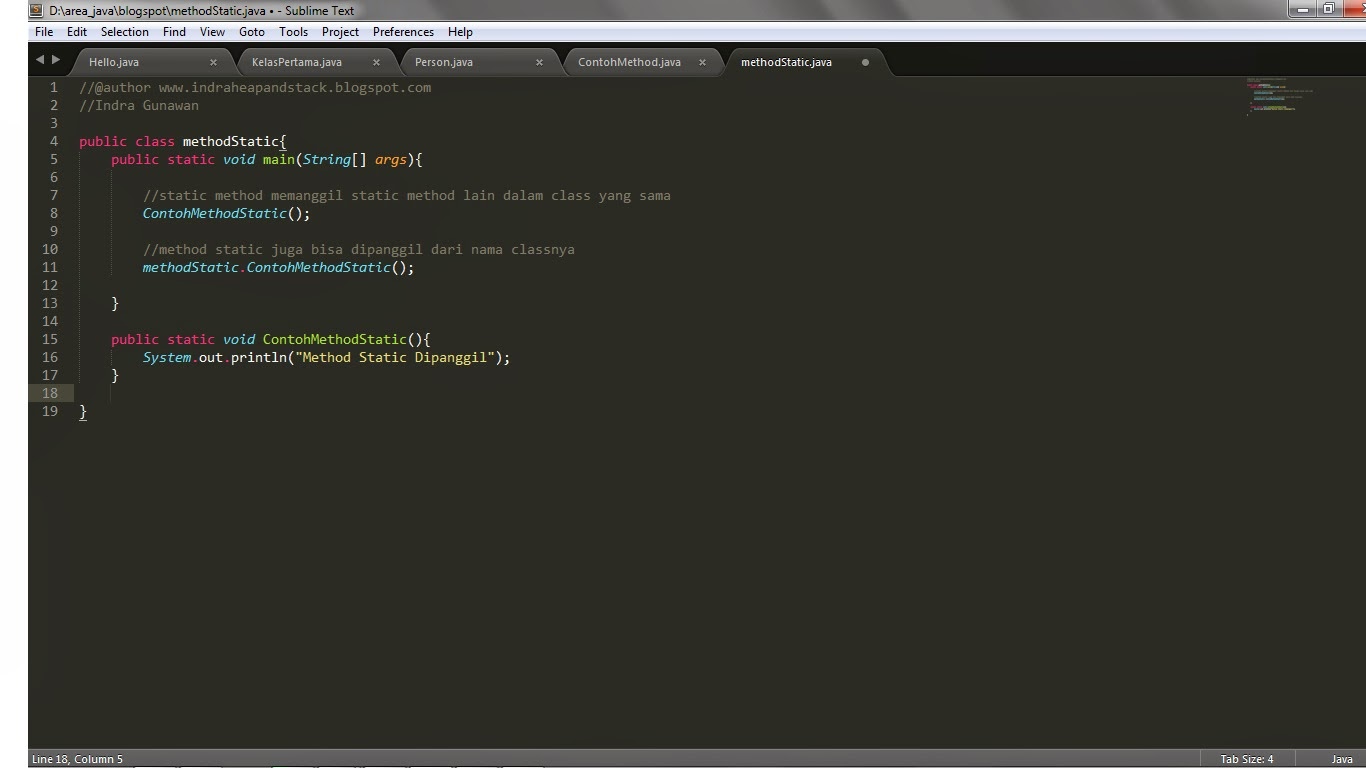The width and height of the screenshot is (1366, 768).
Task: Click the args parameter
Action: click(391, 159)
